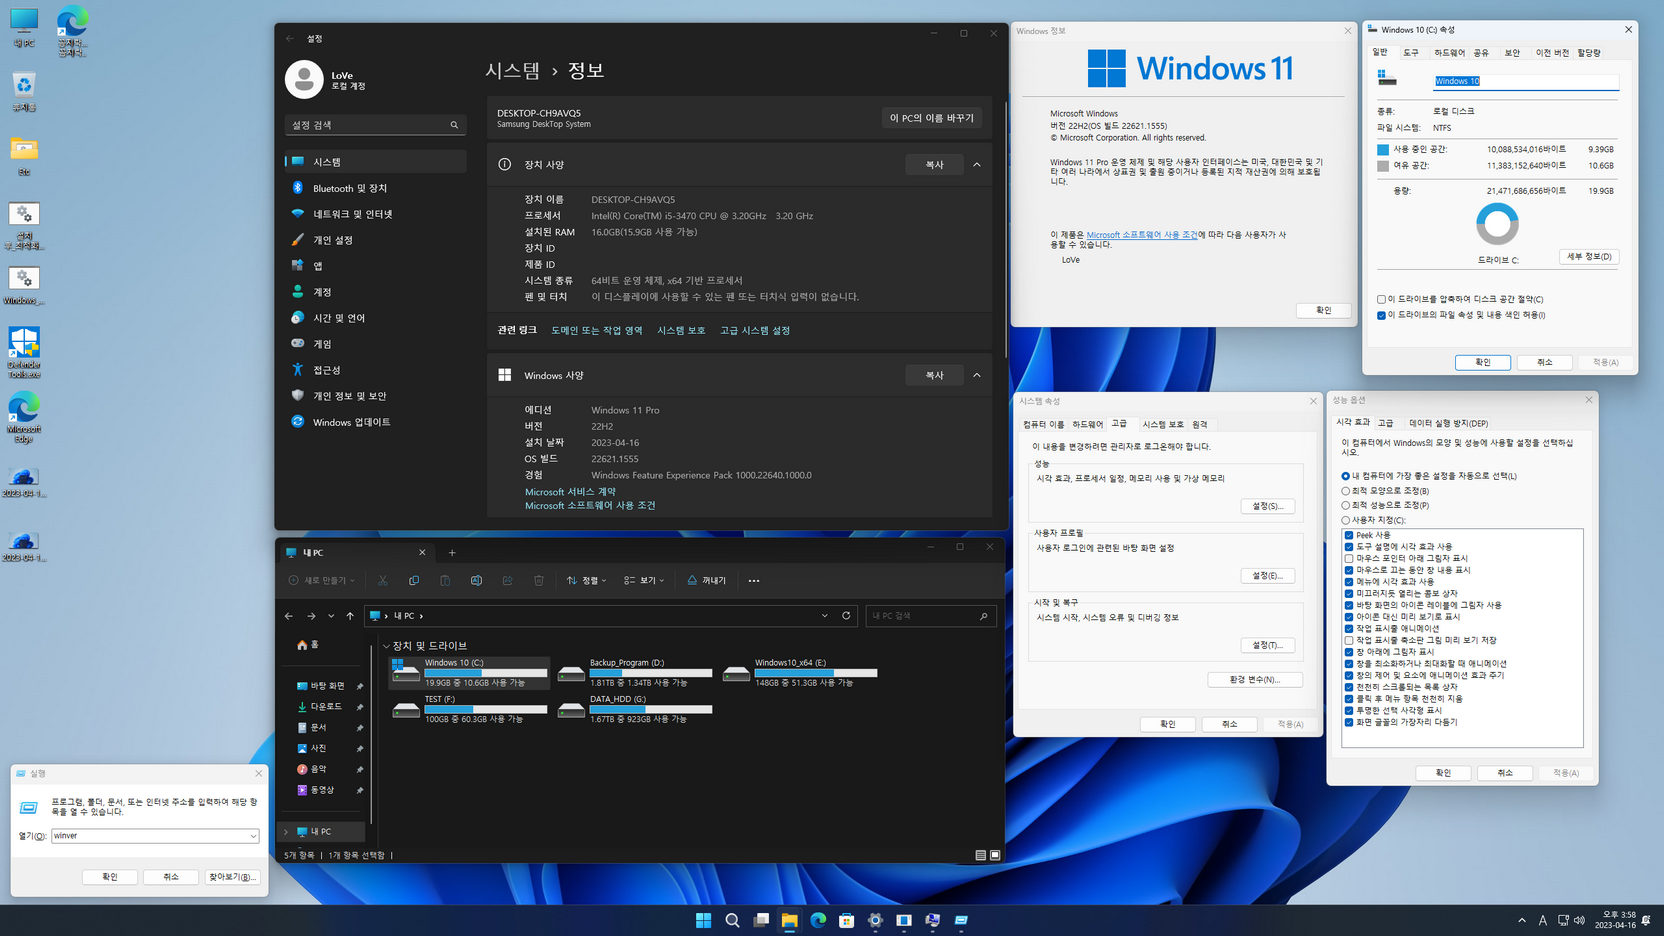1664x936 pixels.
Task: Expand 내 PC tree node in navigation pane
Action: [x=287, y=831]
